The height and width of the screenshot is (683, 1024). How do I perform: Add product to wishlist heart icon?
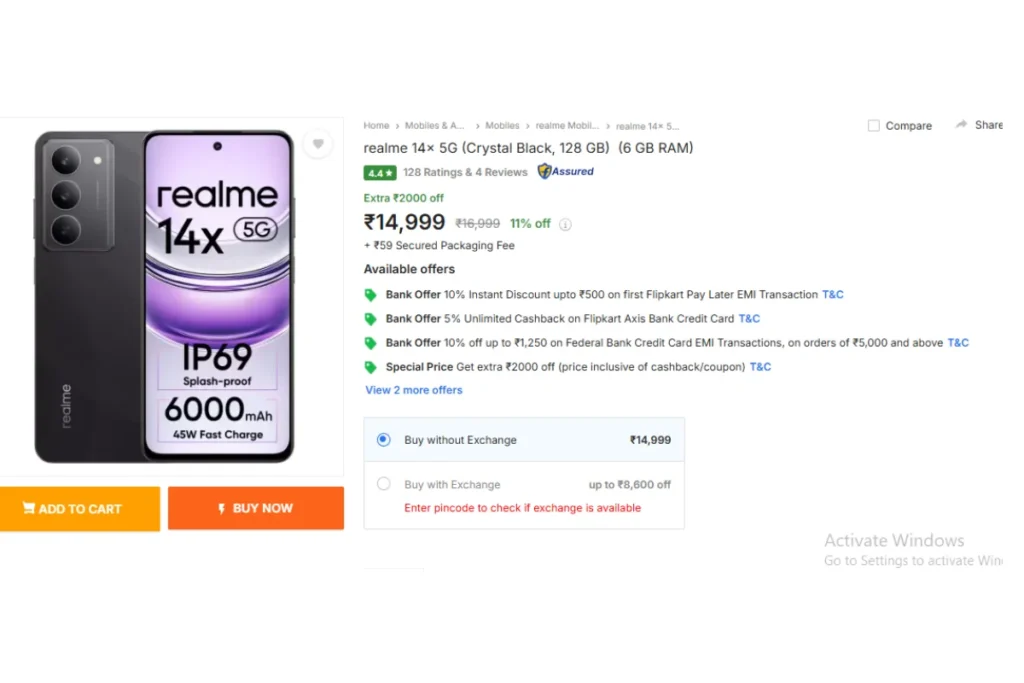318,144
